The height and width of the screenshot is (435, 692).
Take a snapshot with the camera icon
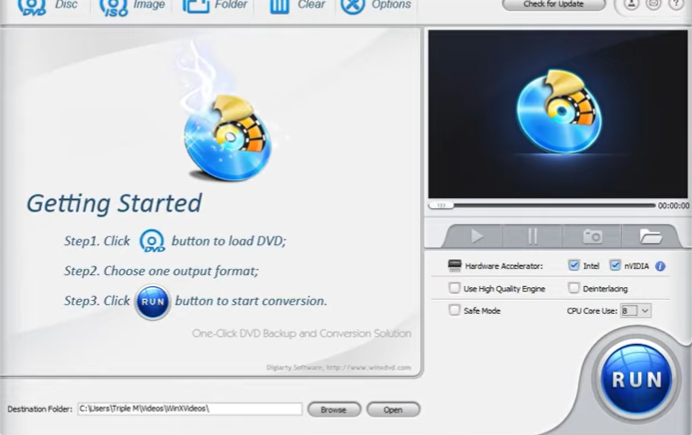[592, 236]
